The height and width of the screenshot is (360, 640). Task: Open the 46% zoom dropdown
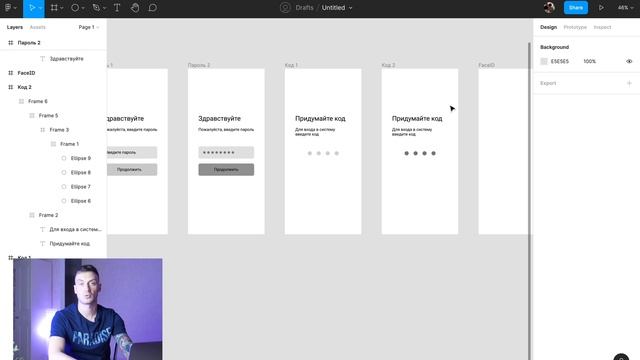[626, 8]
